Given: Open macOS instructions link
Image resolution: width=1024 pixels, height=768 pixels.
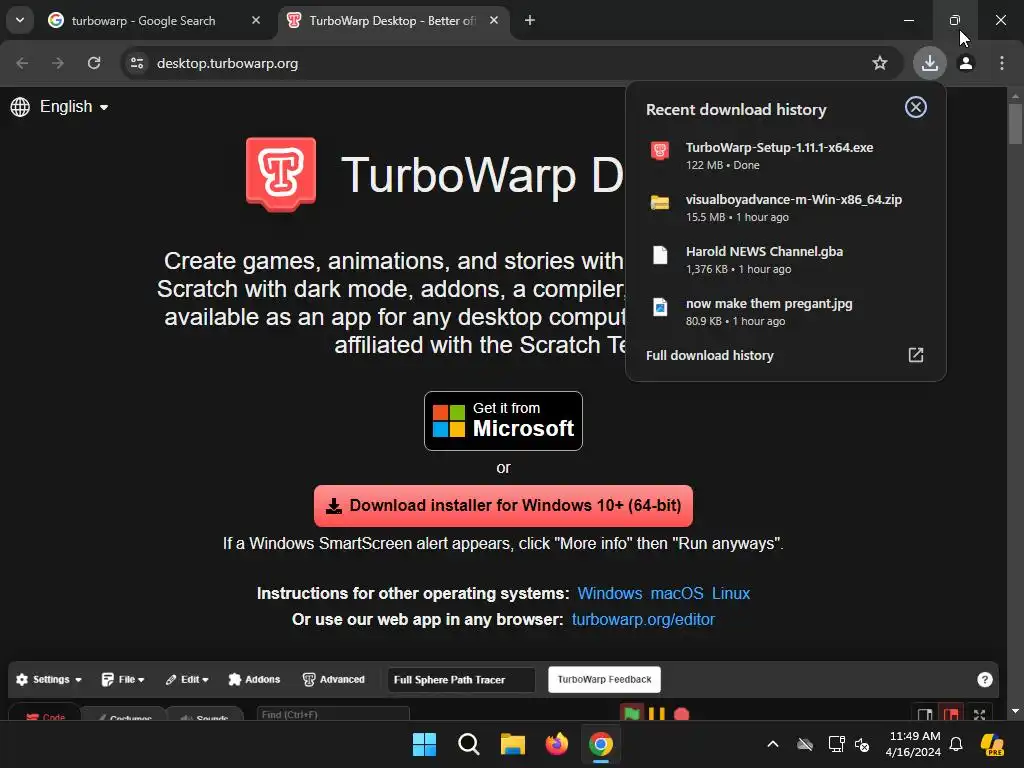Looking at the screenshot, I should [677, 593].
